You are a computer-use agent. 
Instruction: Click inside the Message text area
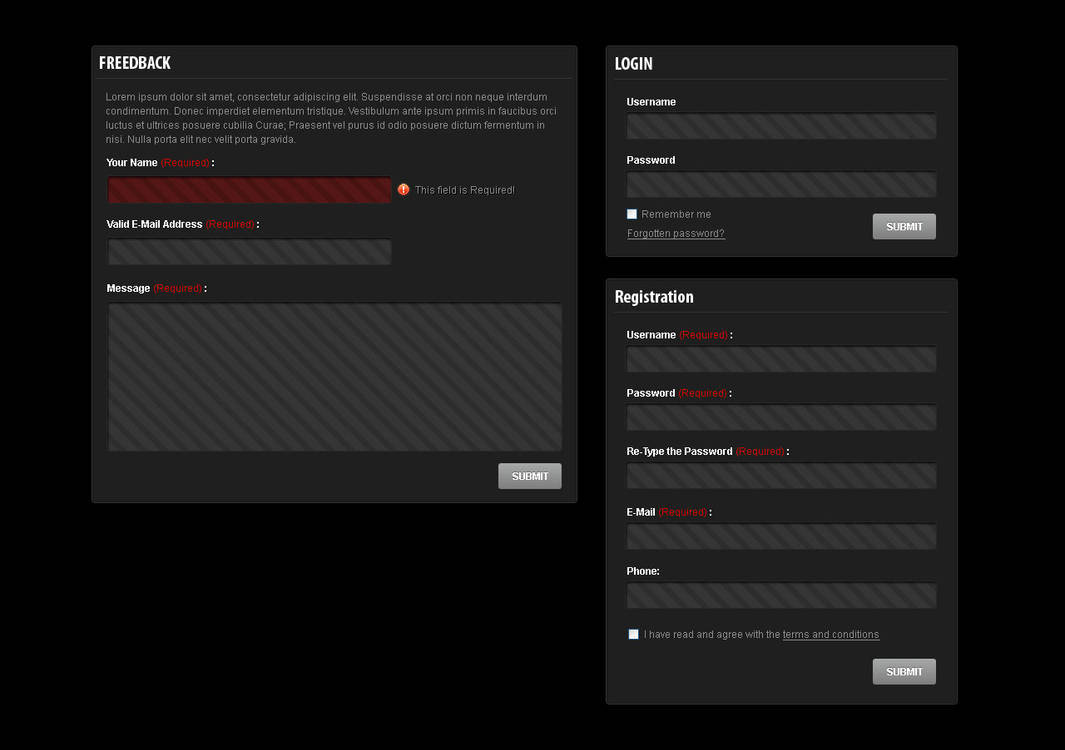334,376
